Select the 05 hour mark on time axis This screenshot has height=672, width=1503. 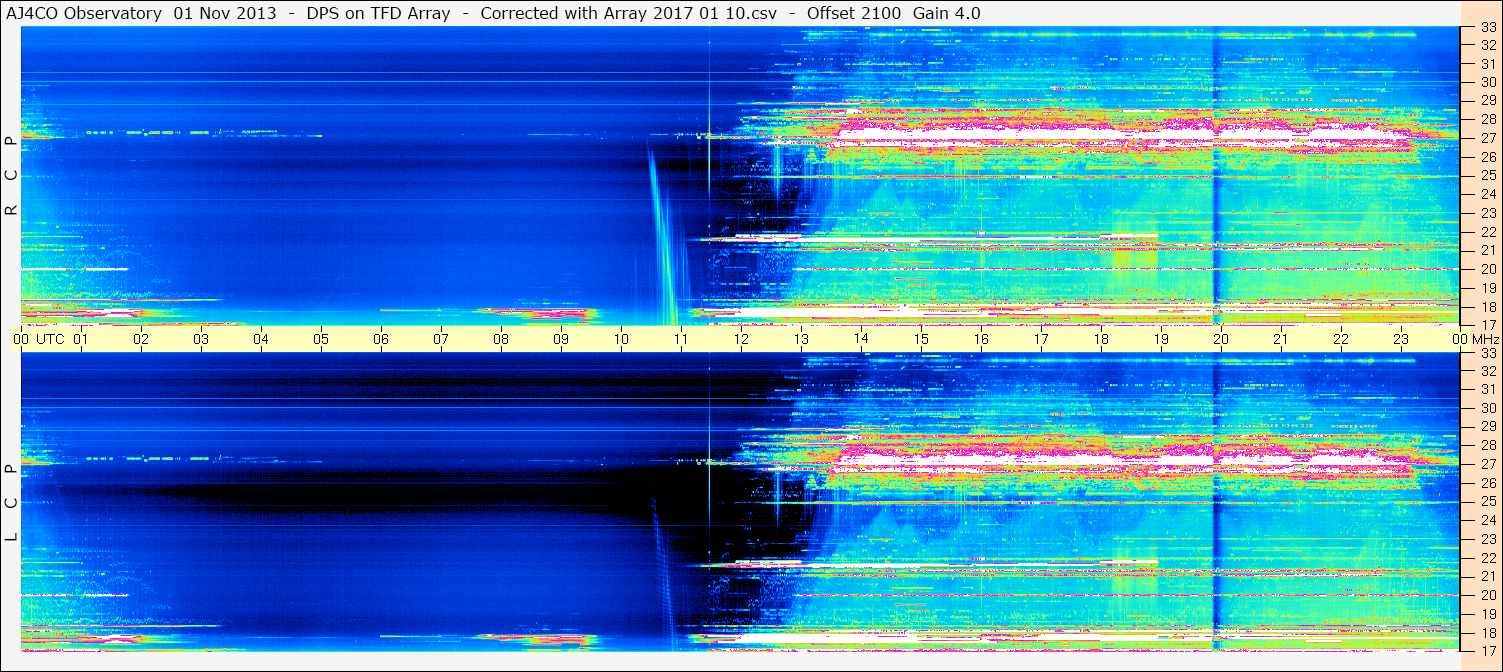321,340
